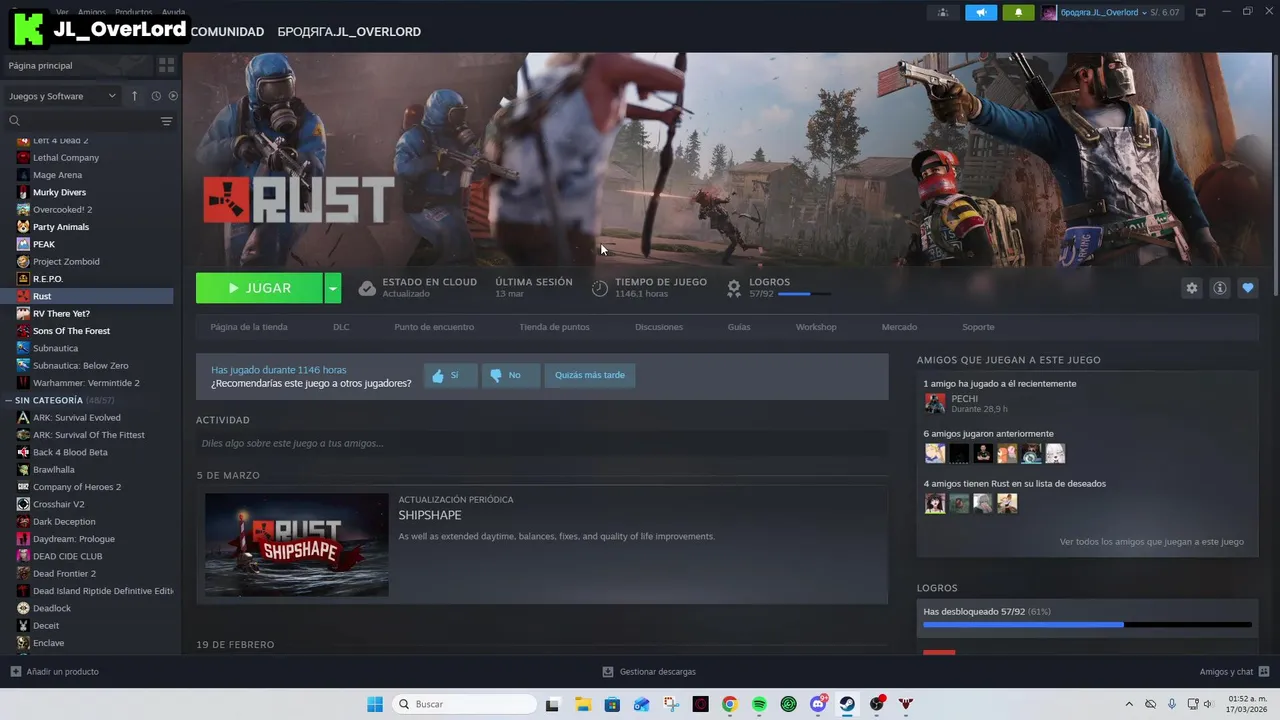
Task: Open the green notifications bell
Action: 1019,13
